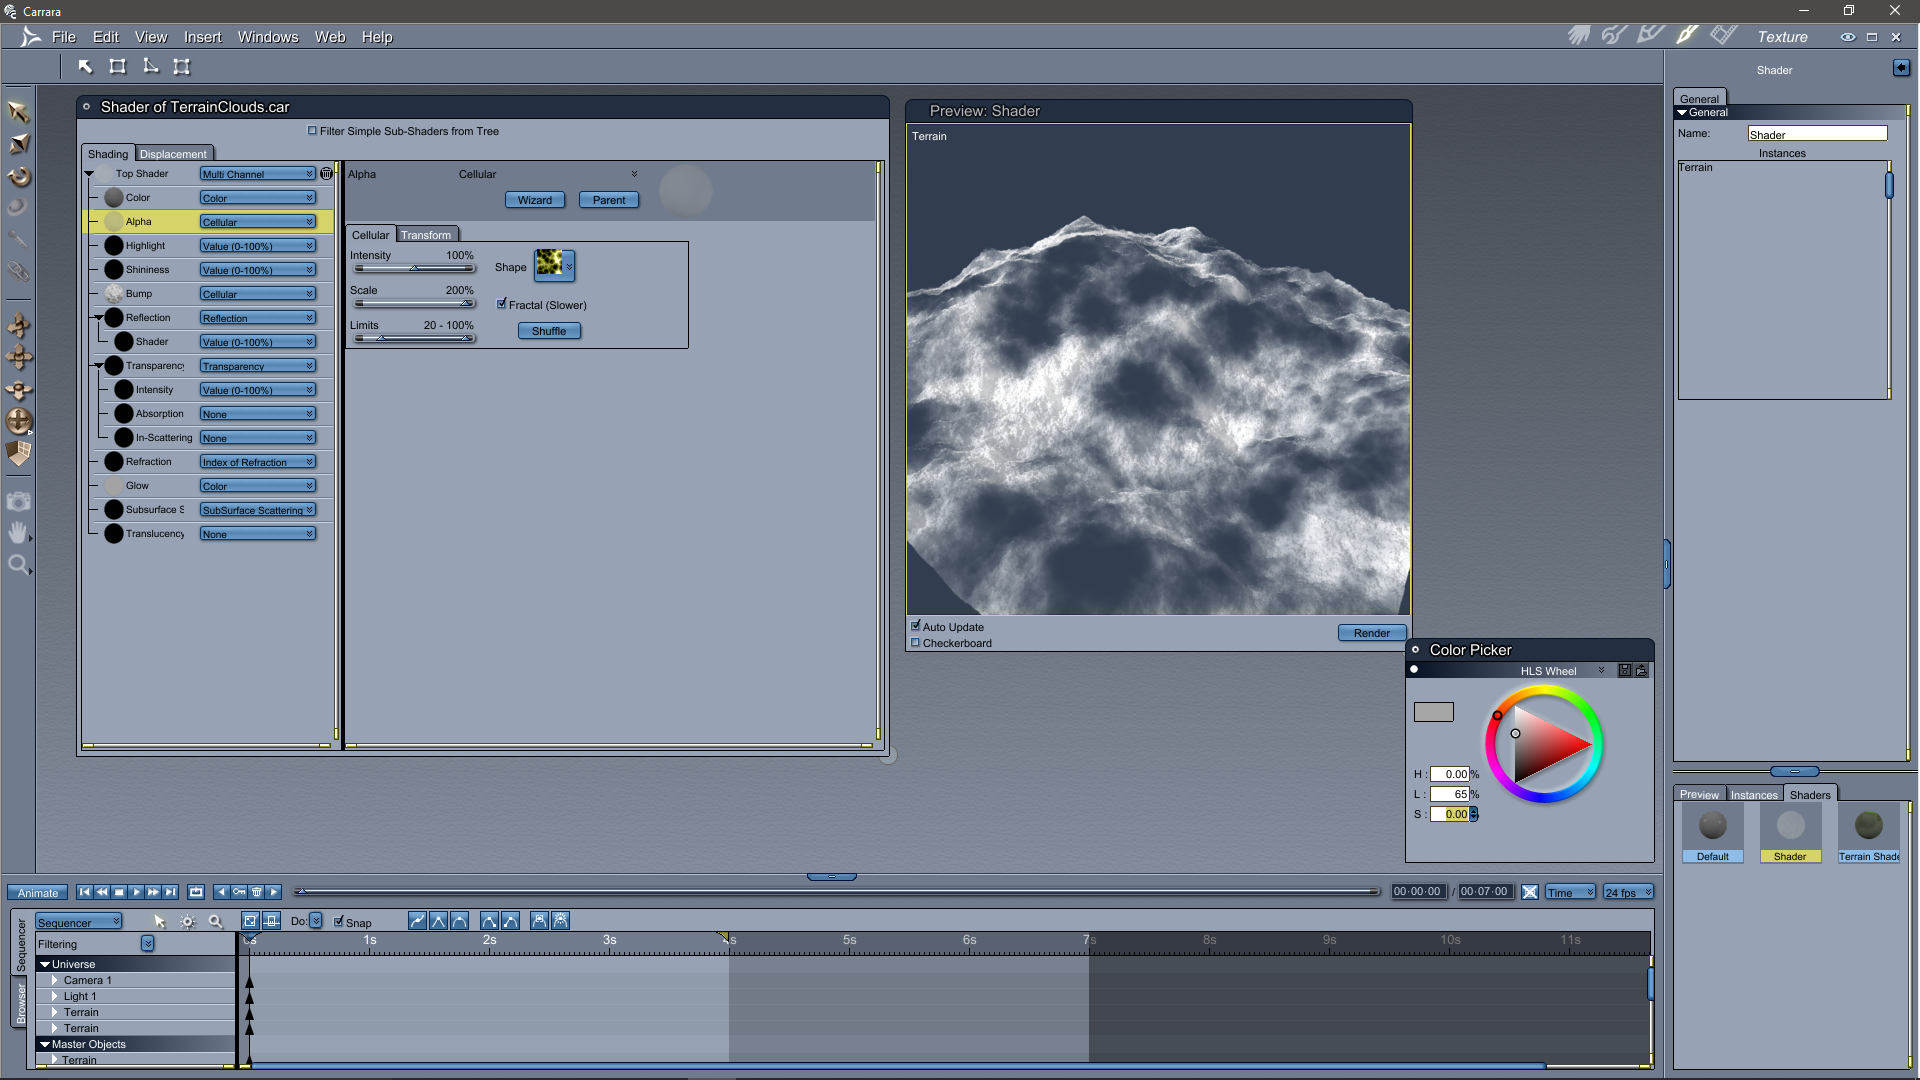This screenshot has height=1080, width=1920.
Task: Delete keyframe using the trash icon
Action: [x=257, y=892]
